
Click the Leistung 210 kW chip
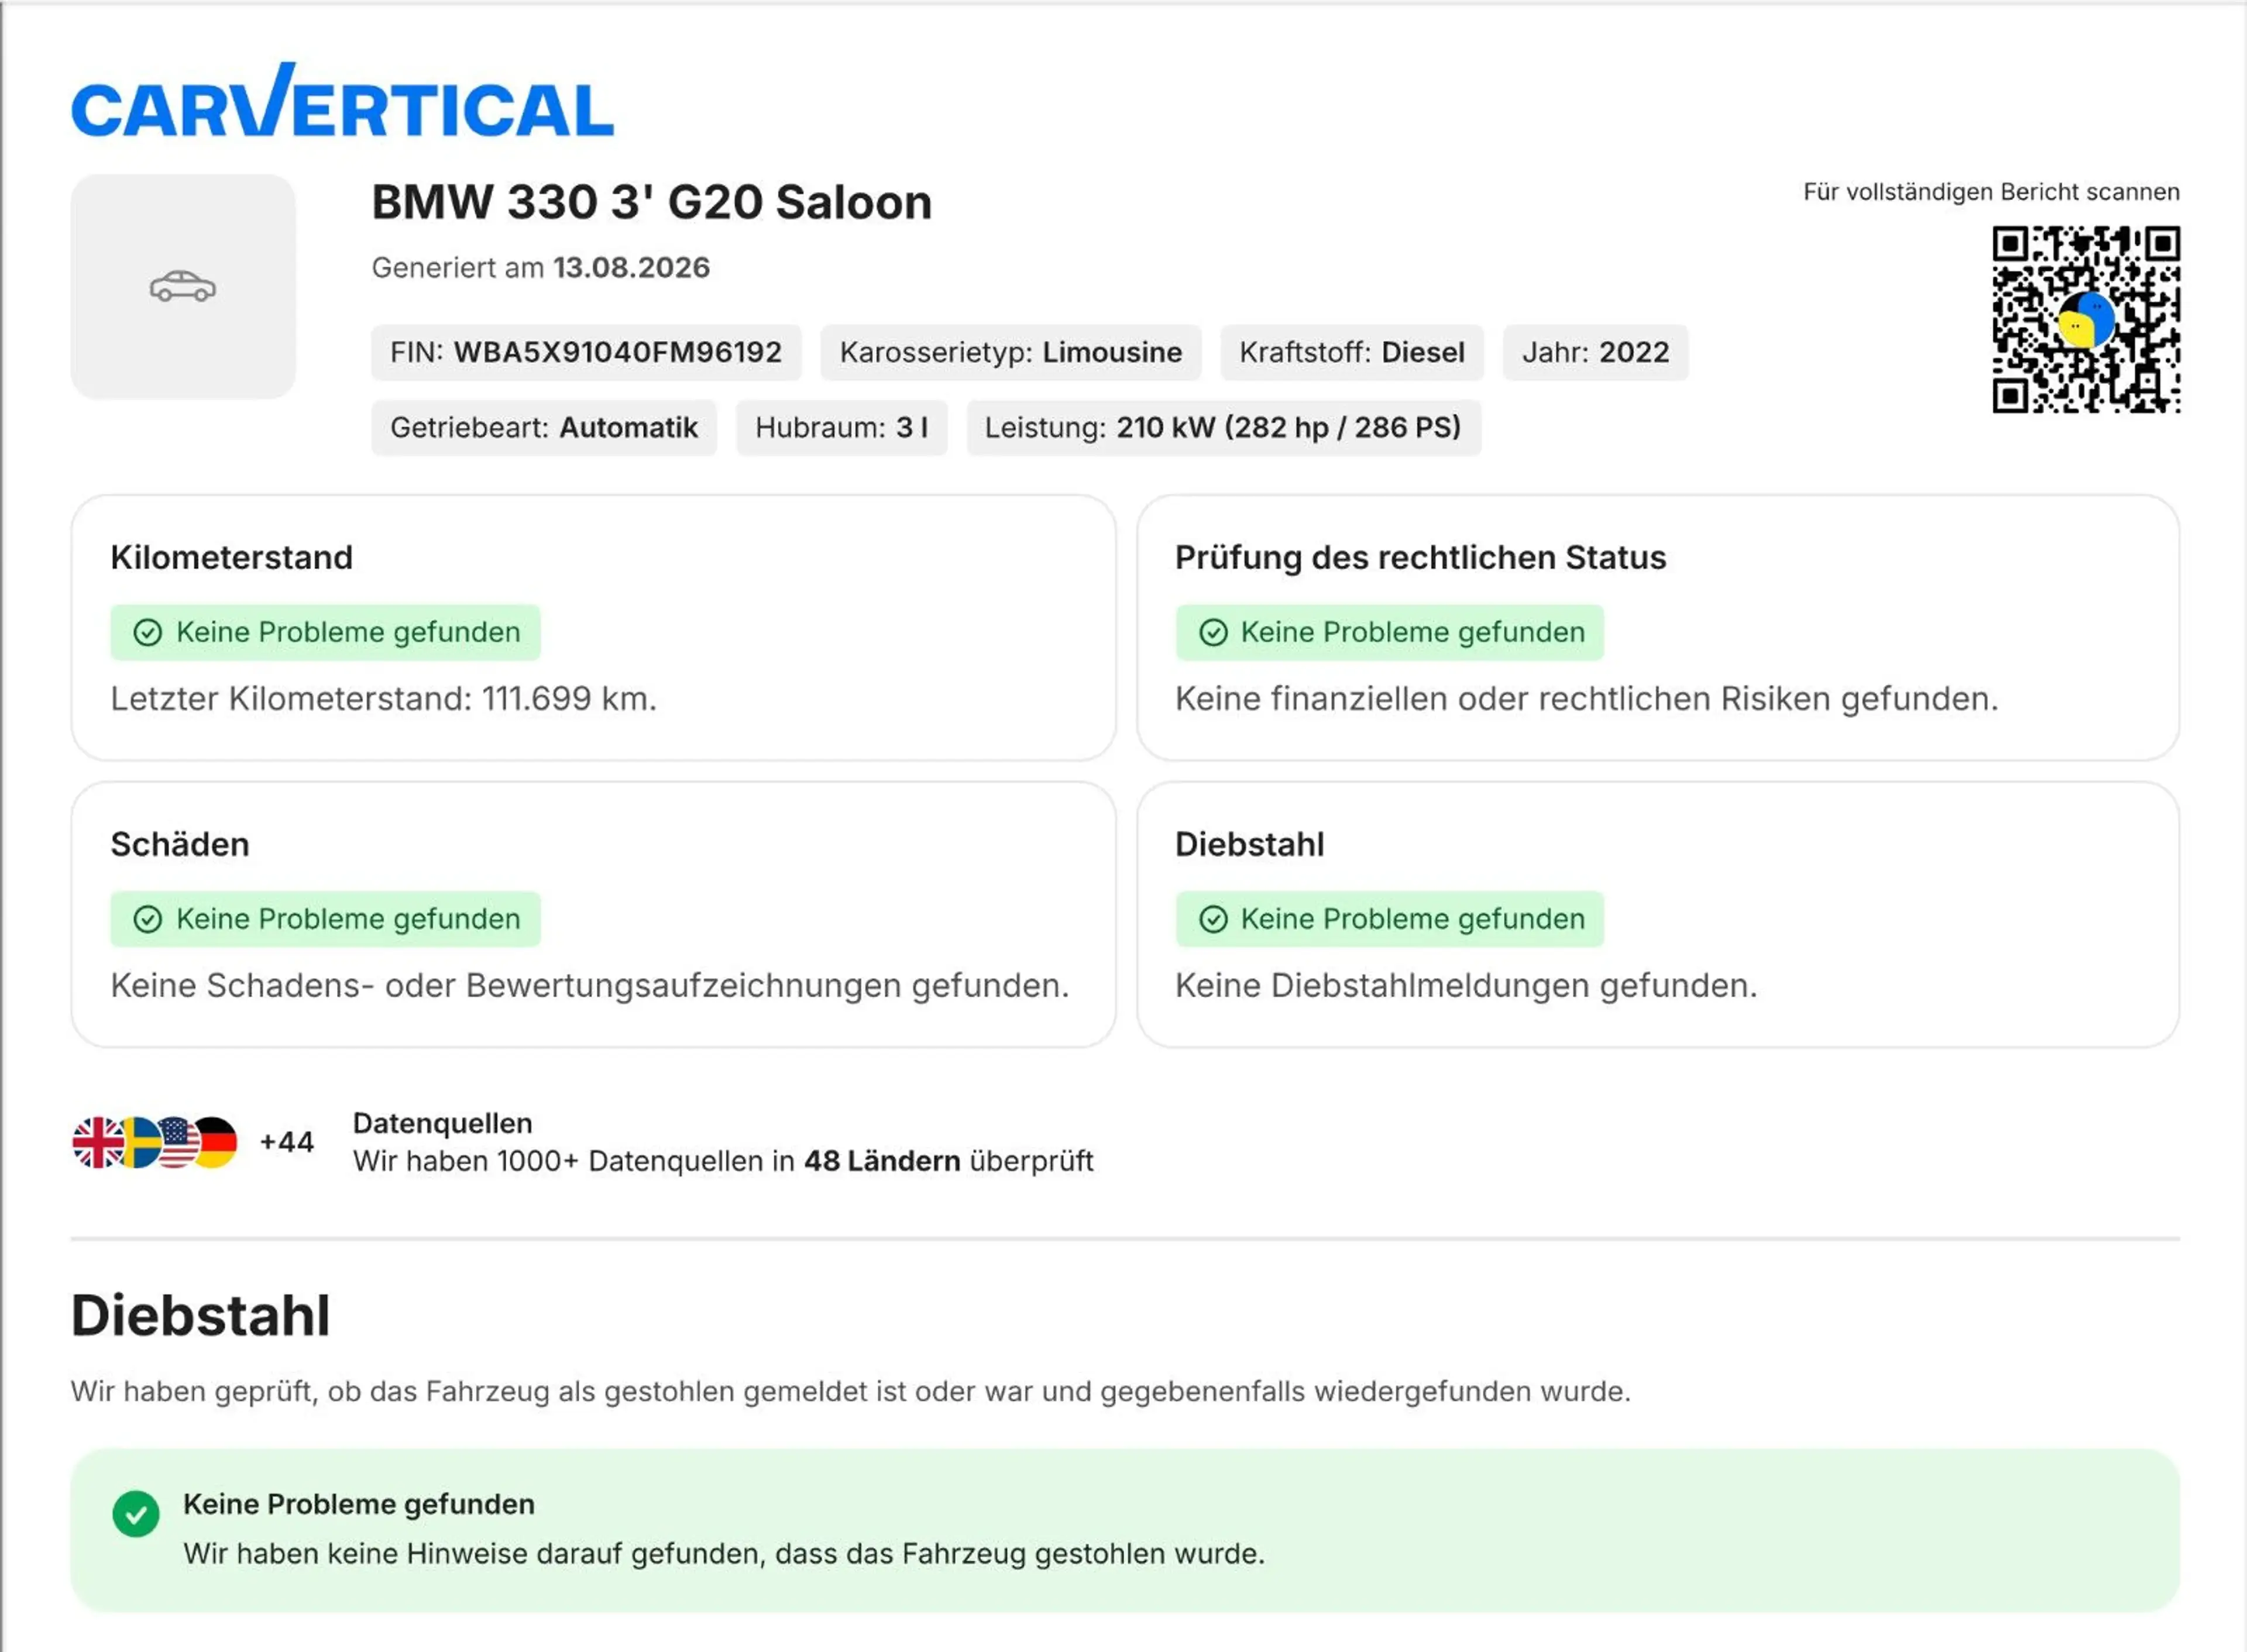tap(1223, 428)
